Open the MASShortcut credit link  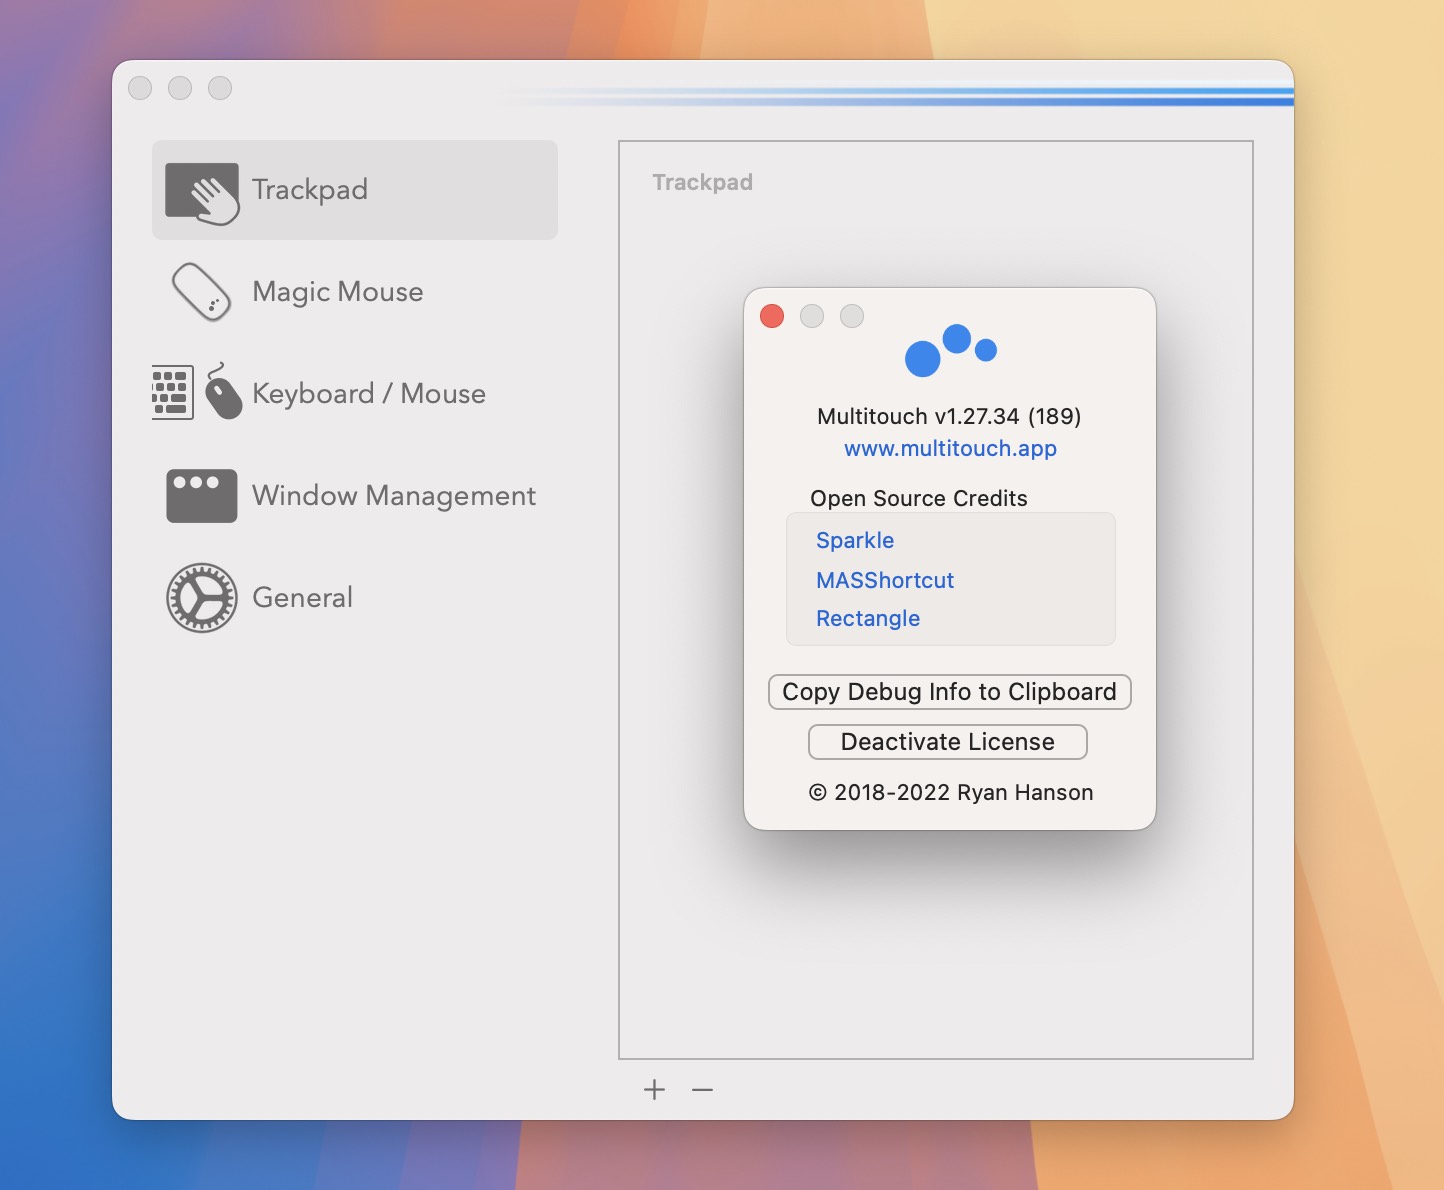[x=885, y=580]
